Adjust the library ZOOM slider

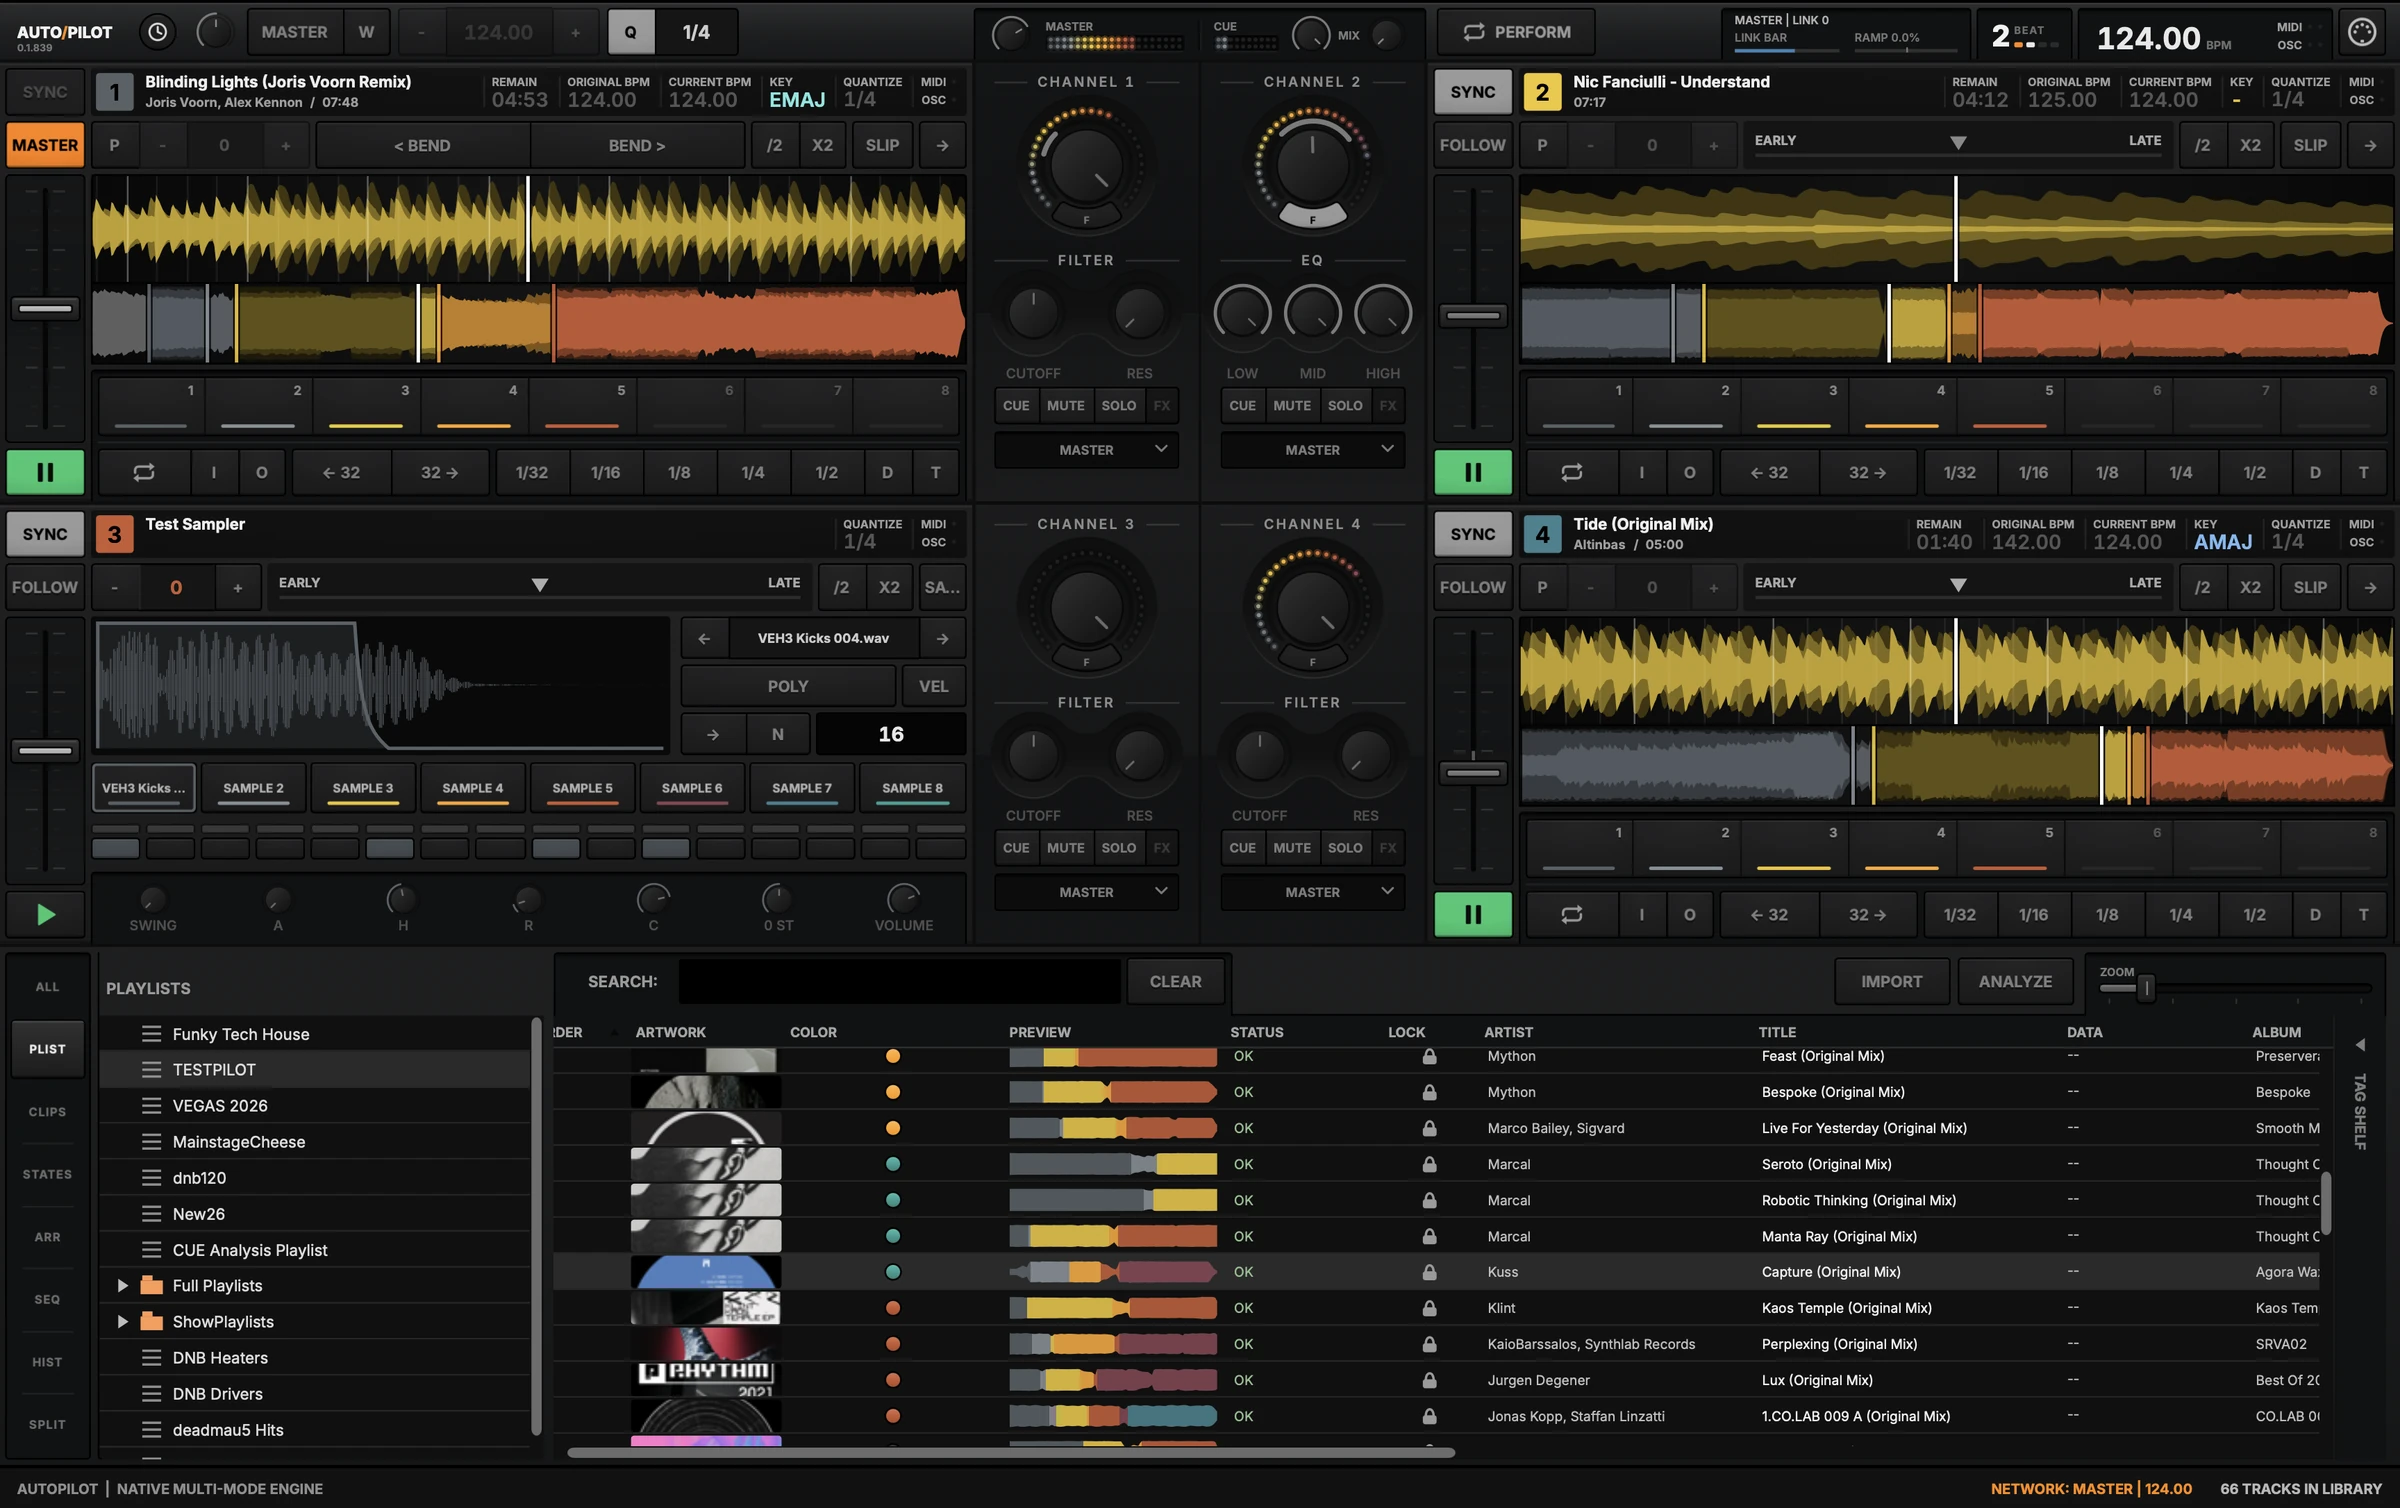coord(2145,989)
